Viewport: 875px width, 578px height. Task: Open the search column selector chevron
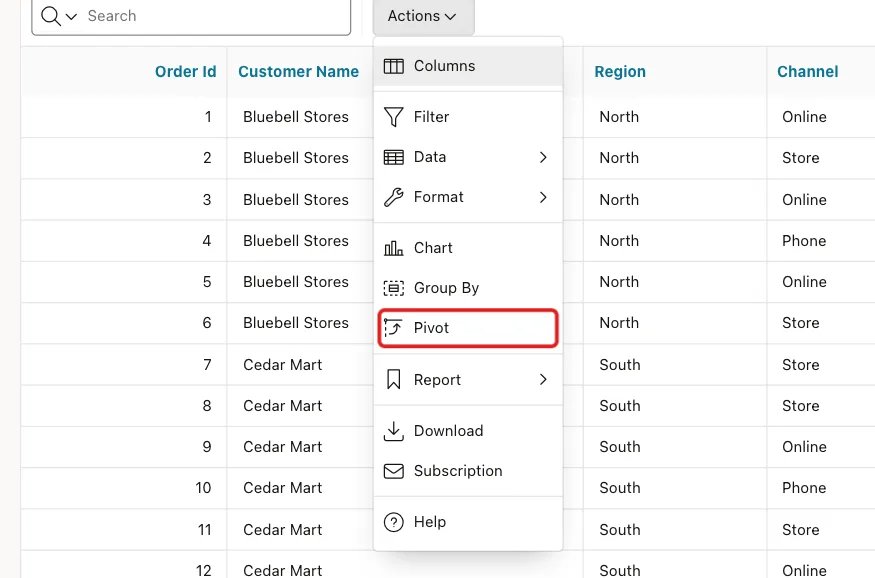71,17
